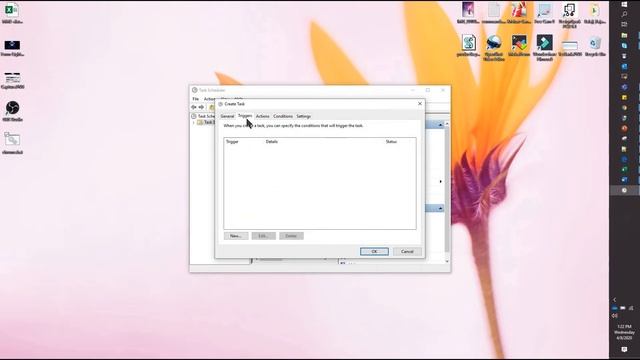Close the Create Task dialog with X

coord(420,104)
